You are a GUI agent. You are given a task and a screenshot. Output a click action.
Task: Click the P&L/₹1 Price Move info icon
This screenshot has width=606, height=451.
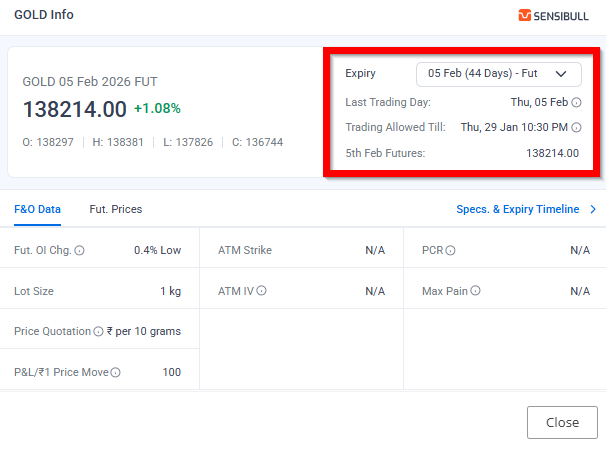point(116,373)
